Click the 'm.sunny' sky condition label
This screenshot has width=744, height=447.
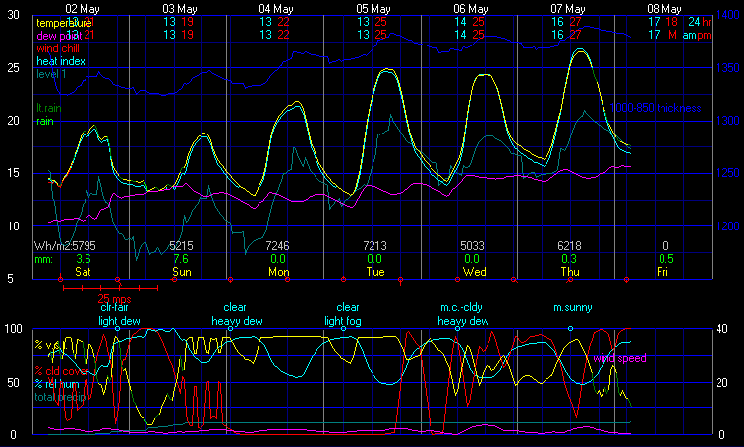tap(573, 307)
